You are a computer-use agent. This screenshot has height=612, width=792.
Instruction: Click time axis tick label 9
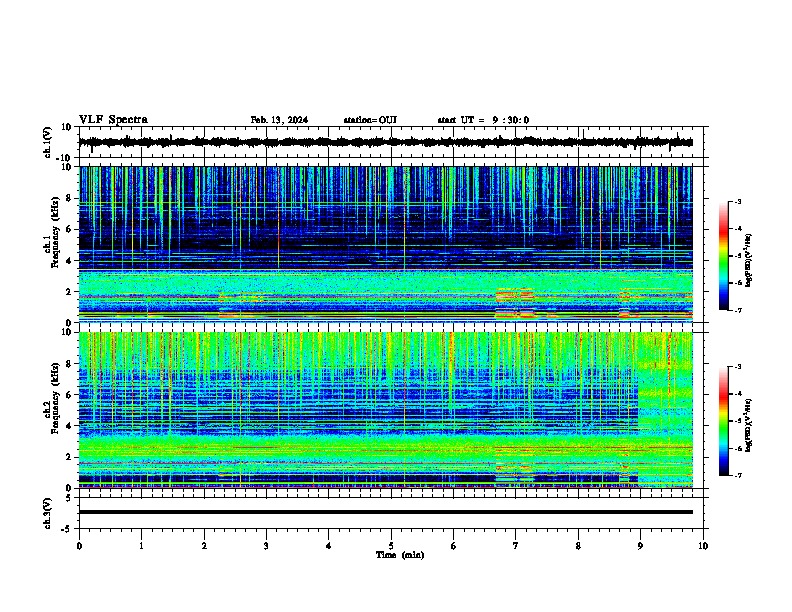640,546
